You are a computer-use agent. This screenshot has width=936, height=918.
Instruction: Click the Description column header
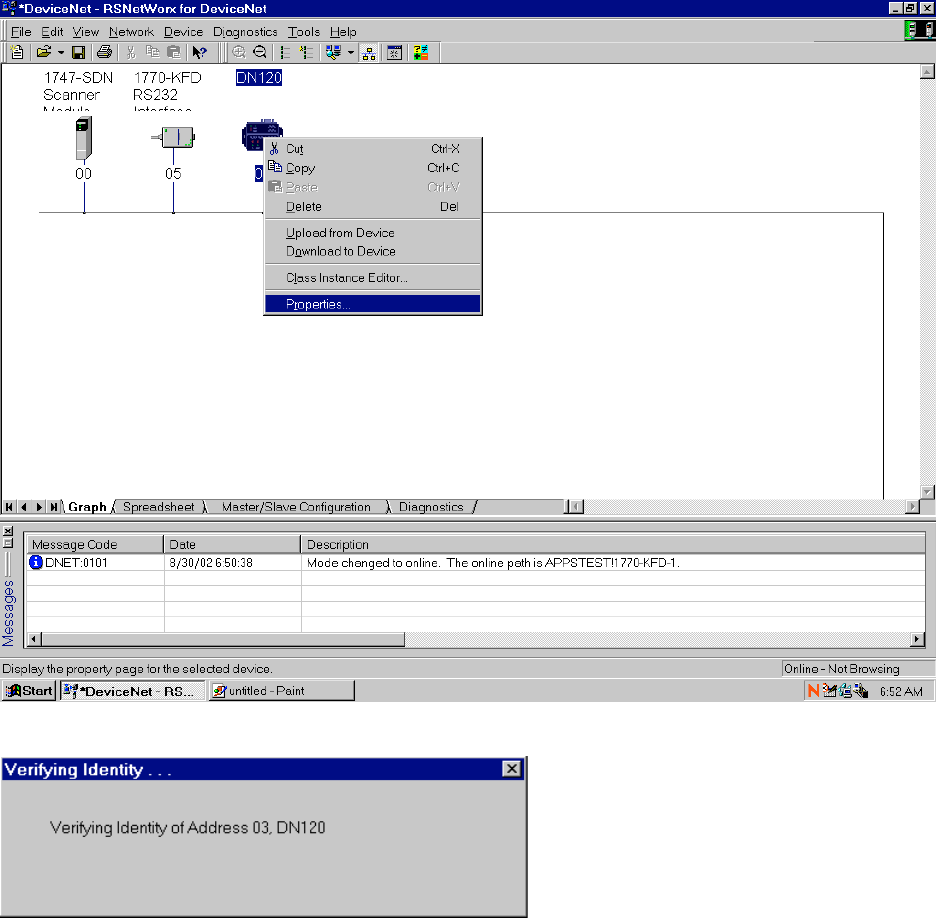[x=614, y=544]
